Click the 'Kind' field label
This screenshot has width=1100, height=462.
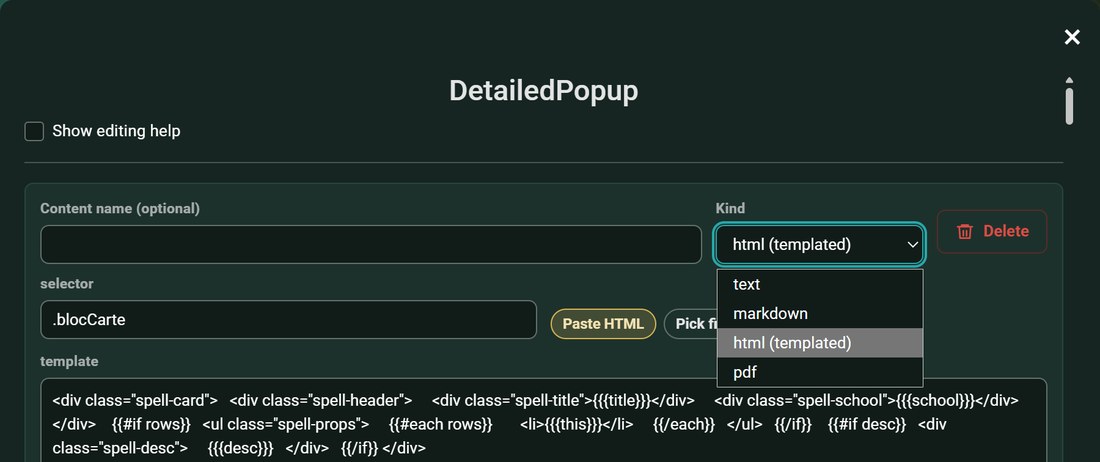click(730, 208)
